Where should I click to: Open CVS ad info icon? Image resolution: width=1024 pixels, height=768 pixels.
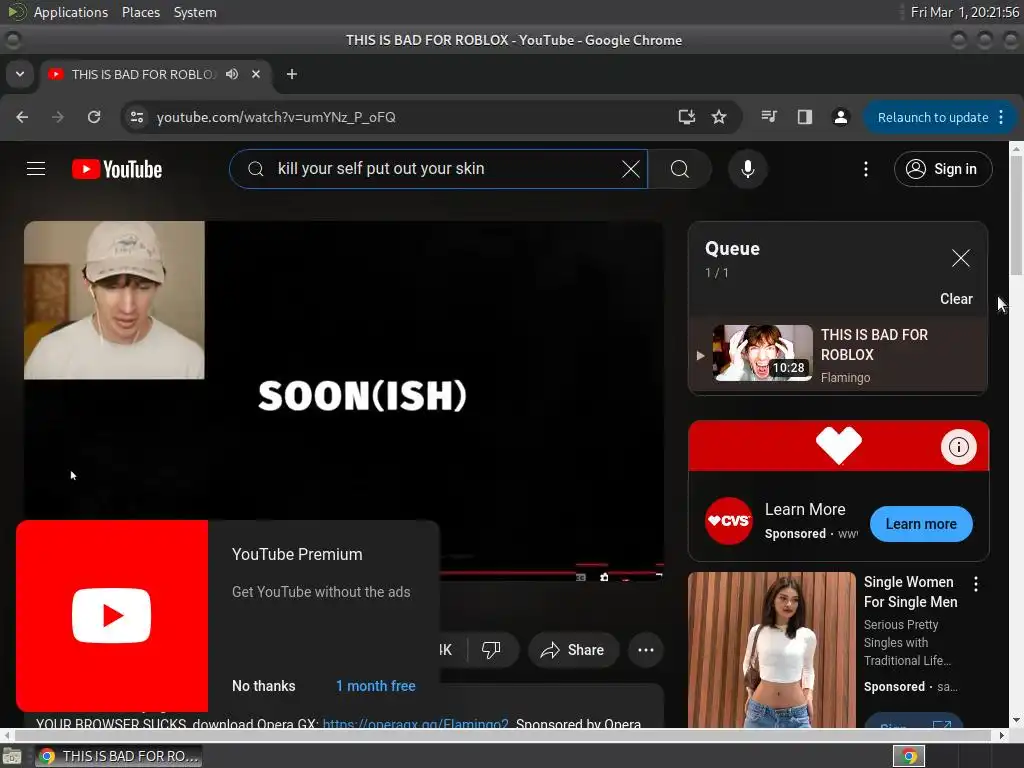959,447
